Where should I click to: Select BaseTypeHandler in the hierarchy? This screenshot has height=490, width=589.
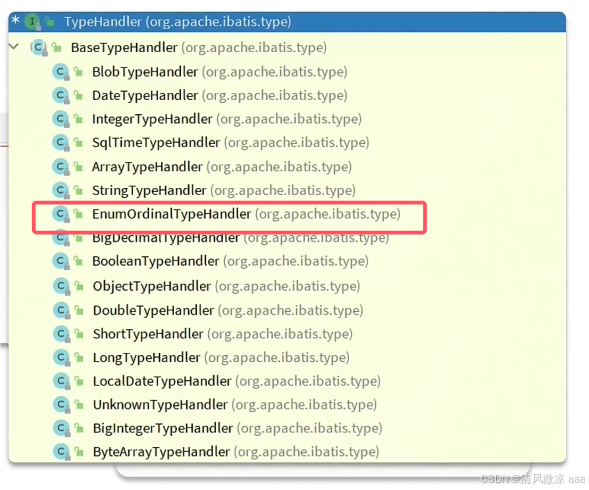click(199, 48)
